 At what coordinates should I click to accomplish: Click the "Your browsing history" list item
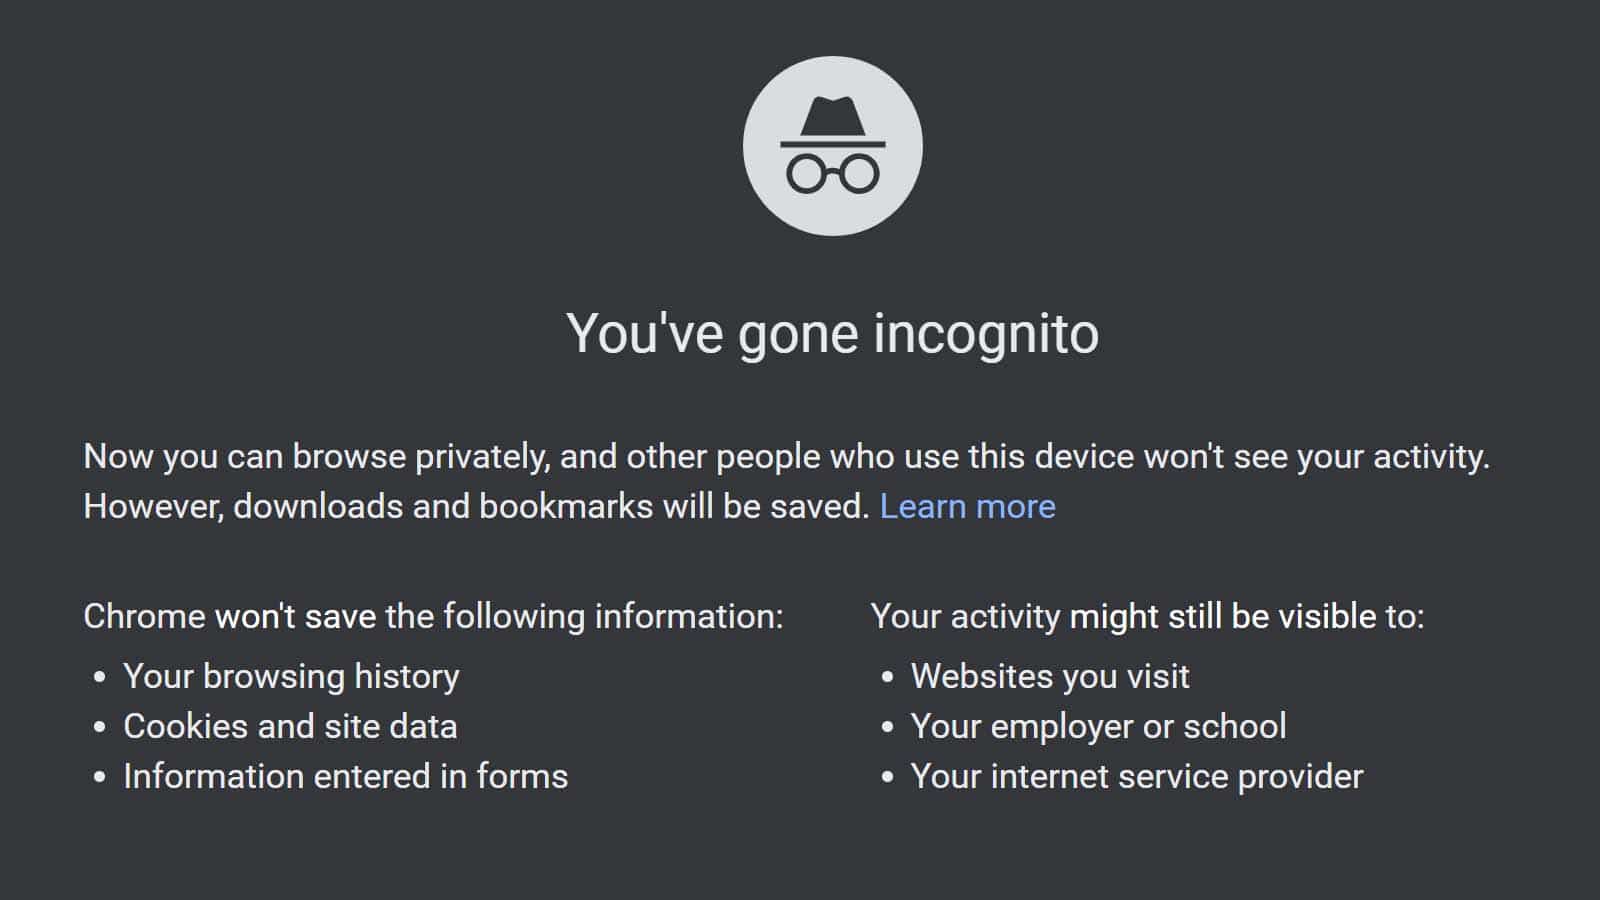click(x=291, y=676)
